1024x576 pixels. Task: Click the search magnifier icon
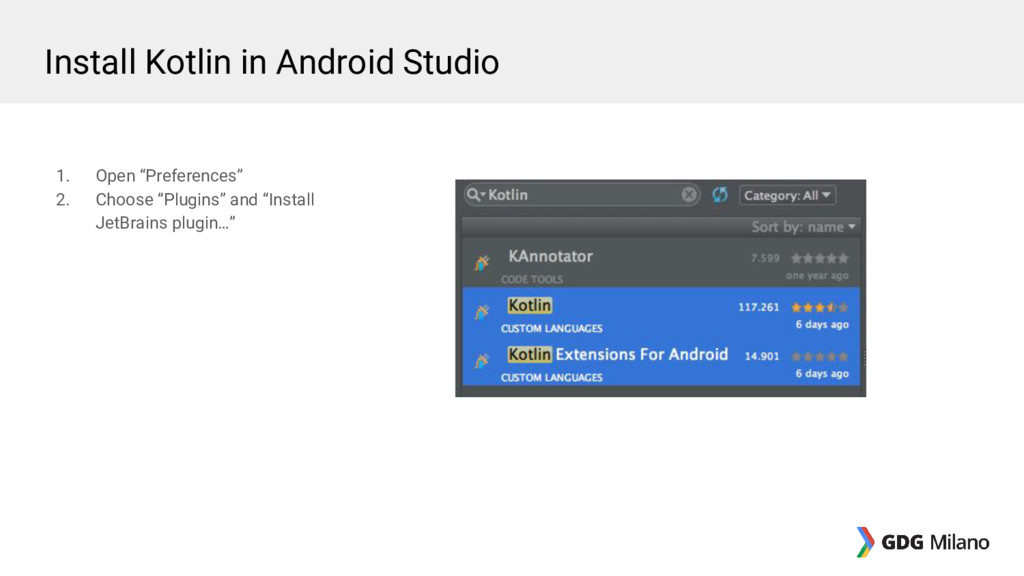(474, 195)
